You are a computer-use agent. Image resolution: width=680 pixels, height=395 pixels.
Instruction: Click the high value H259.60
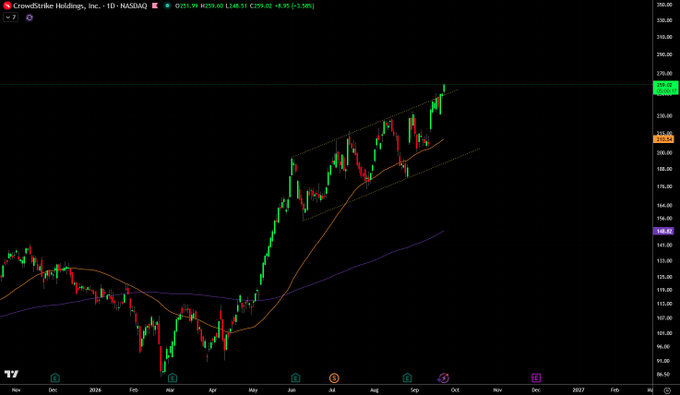[212, 6]
